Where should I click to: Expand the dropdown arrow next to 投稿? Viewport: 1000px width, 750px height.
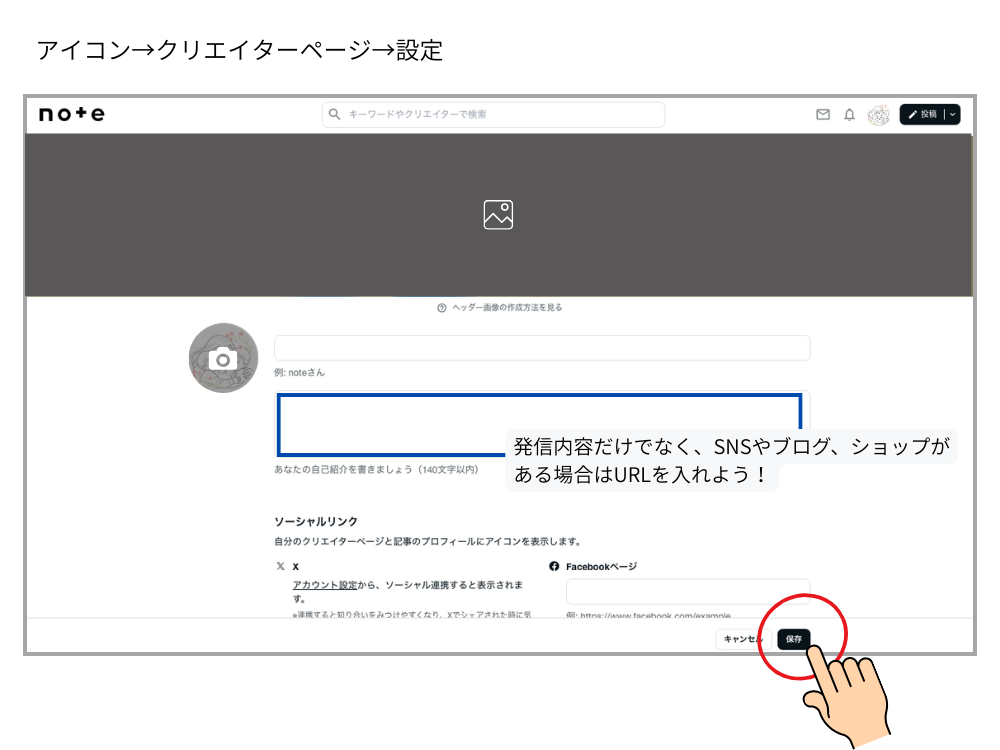pyautogui.click(x=950, y=115)
